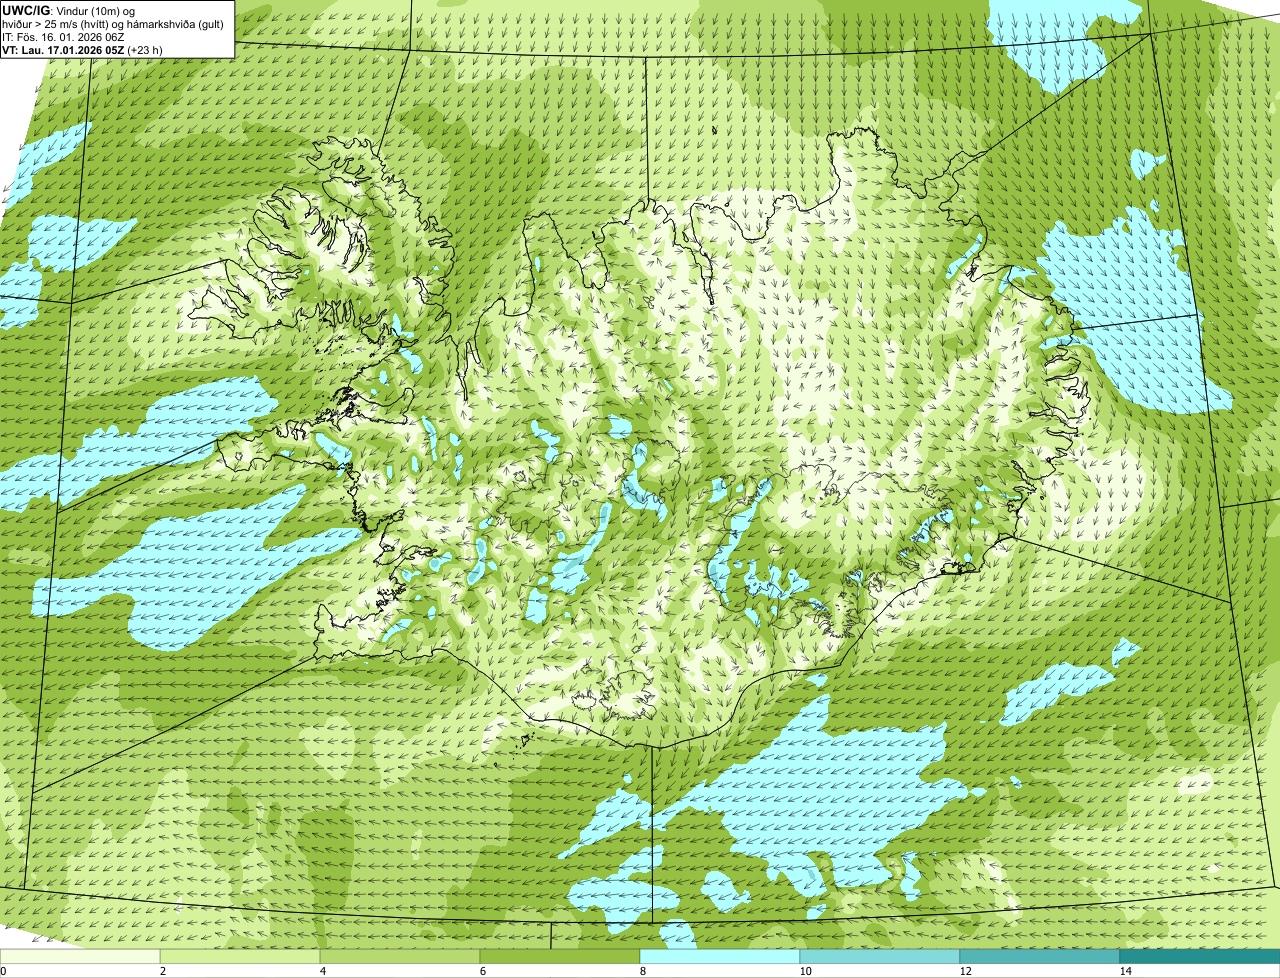
Task: Click the '2' tick label on color scale
Action: click(162, 971)
